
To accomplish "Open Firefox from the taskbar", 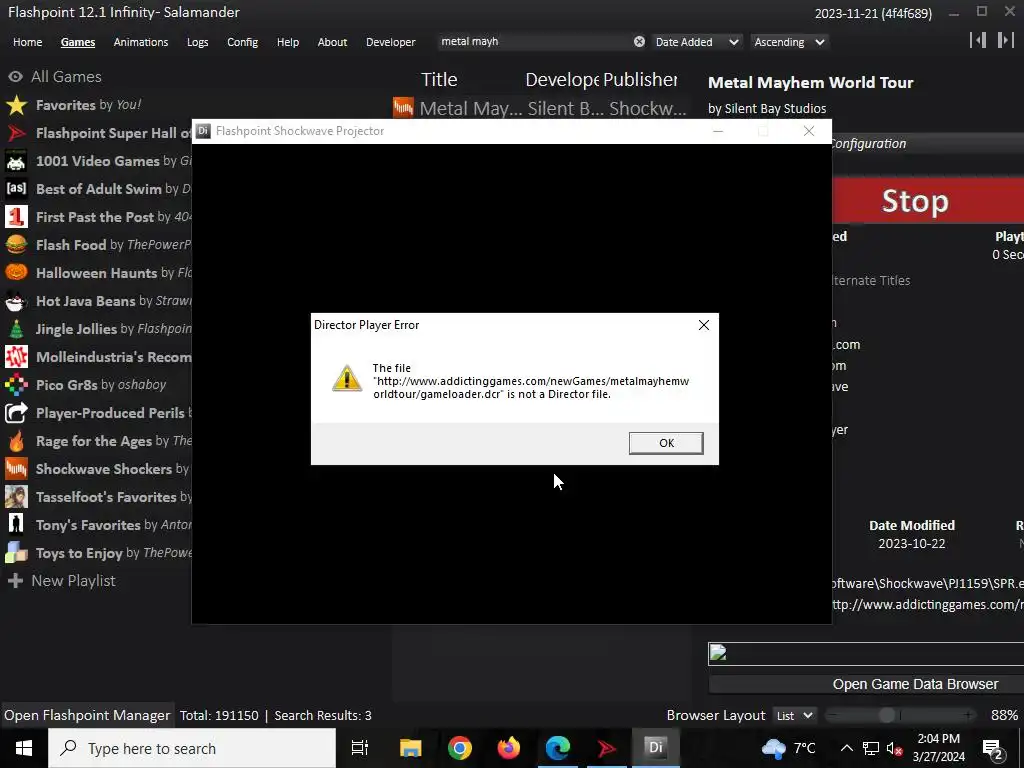I will pos(509,748).
